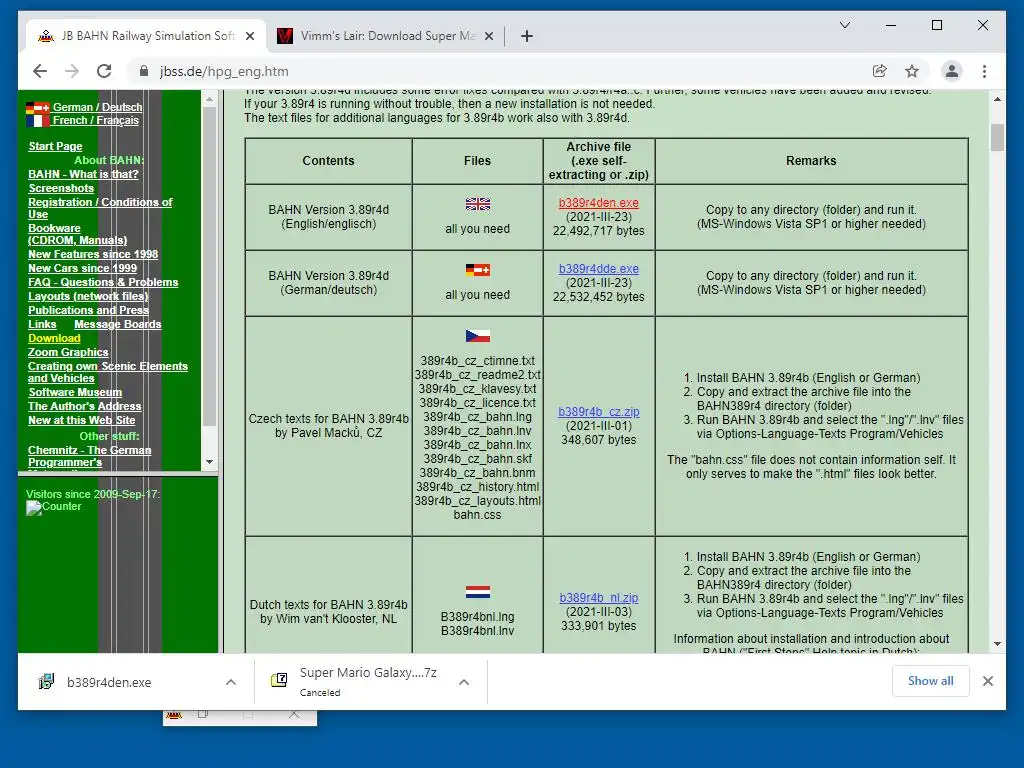Bookmark this page with the star
1024x768 pixels.
tap(912, 71)
